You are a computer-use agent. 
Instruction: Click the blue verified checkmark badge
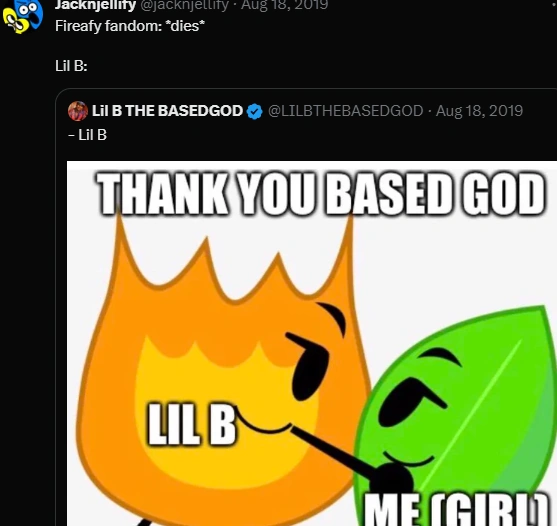point(254,112)
